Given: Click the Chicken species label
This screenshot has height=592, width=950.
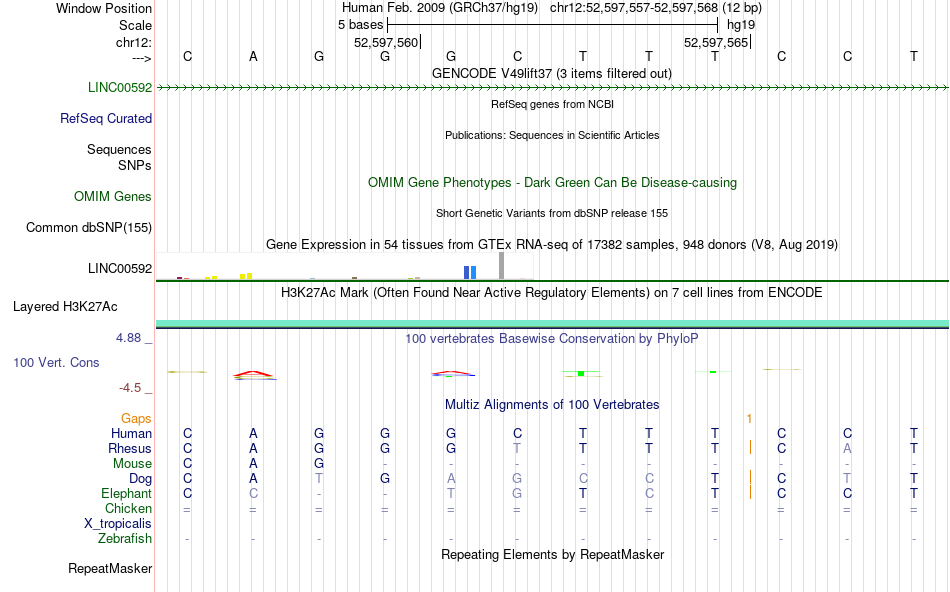Looking at the screenshot, I should pos(128,508).
